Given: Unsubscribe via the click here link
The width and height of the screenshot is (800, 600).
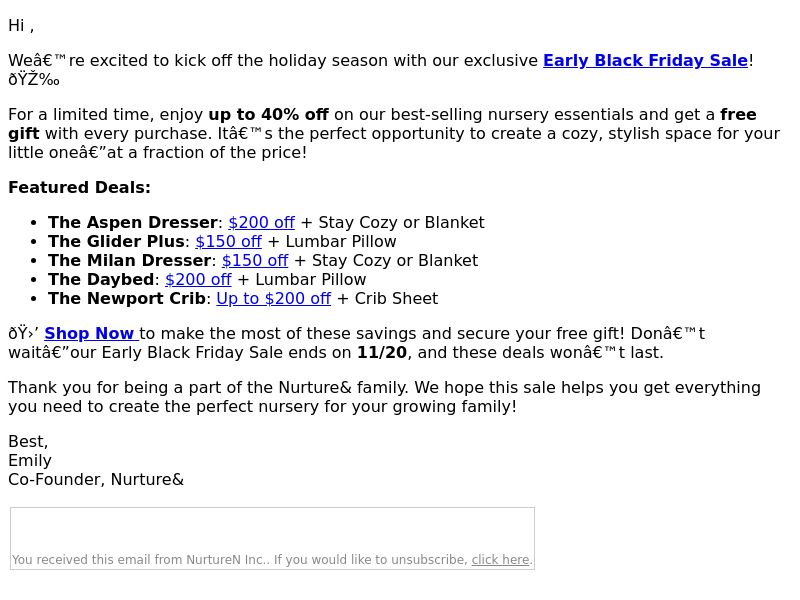Looking at the screenshot, I should point(500,560).
